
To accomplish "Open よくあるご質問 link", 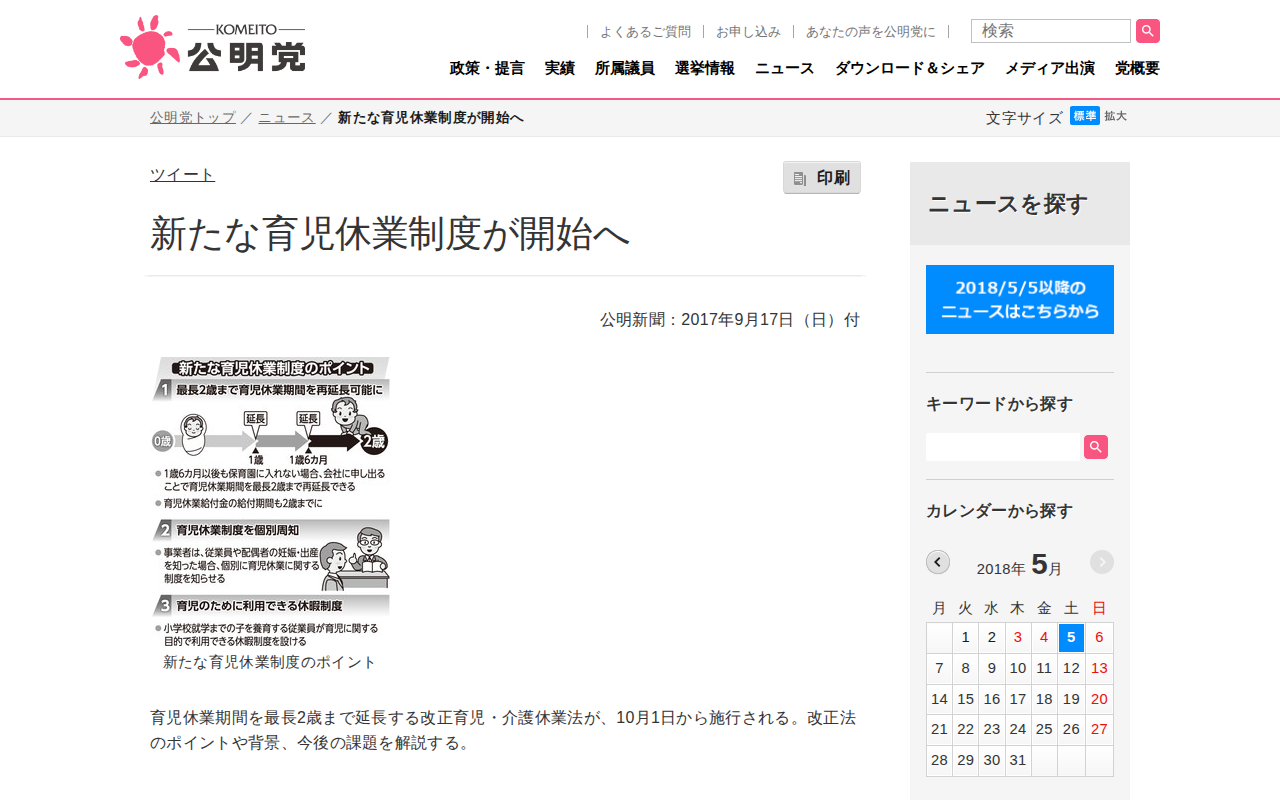I will click(x=645, y=32).
